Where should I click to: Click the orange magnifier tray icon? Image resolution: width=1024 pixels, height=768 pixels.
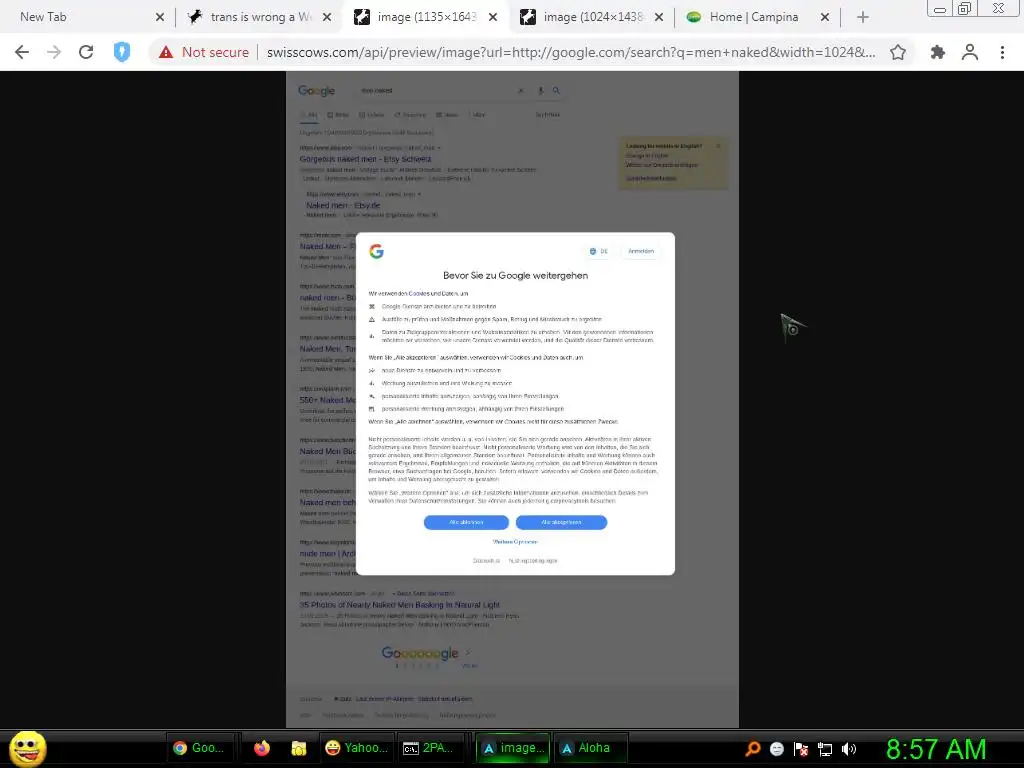pos(752,749)
